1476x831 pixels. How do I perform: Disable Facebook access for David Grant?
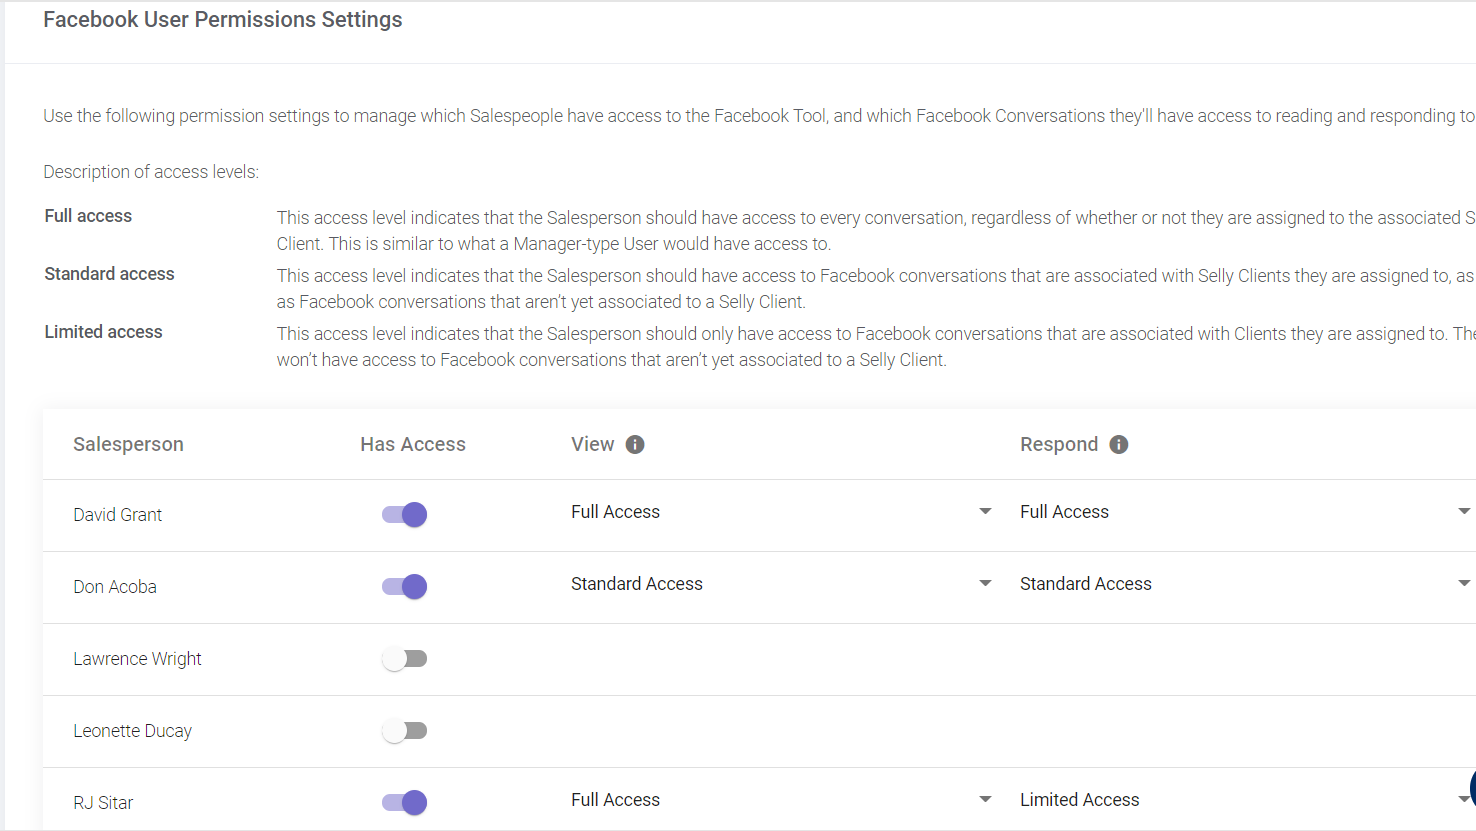pos(404,515)
